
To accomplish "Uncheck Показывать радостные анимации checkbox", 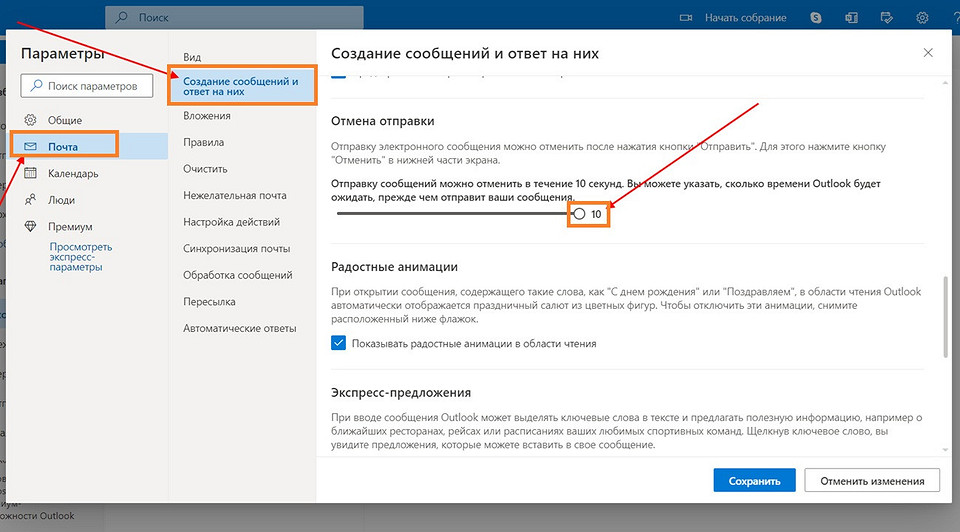I will pos(339,343).
